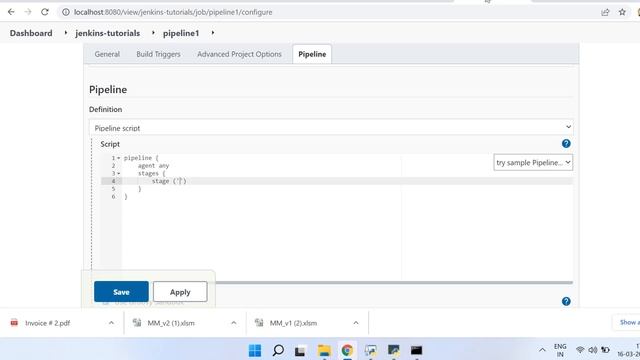Open the terminal app in taskbar
This screenshot has width=640, height=360.
pyautogui.click(x=417, y=350)
